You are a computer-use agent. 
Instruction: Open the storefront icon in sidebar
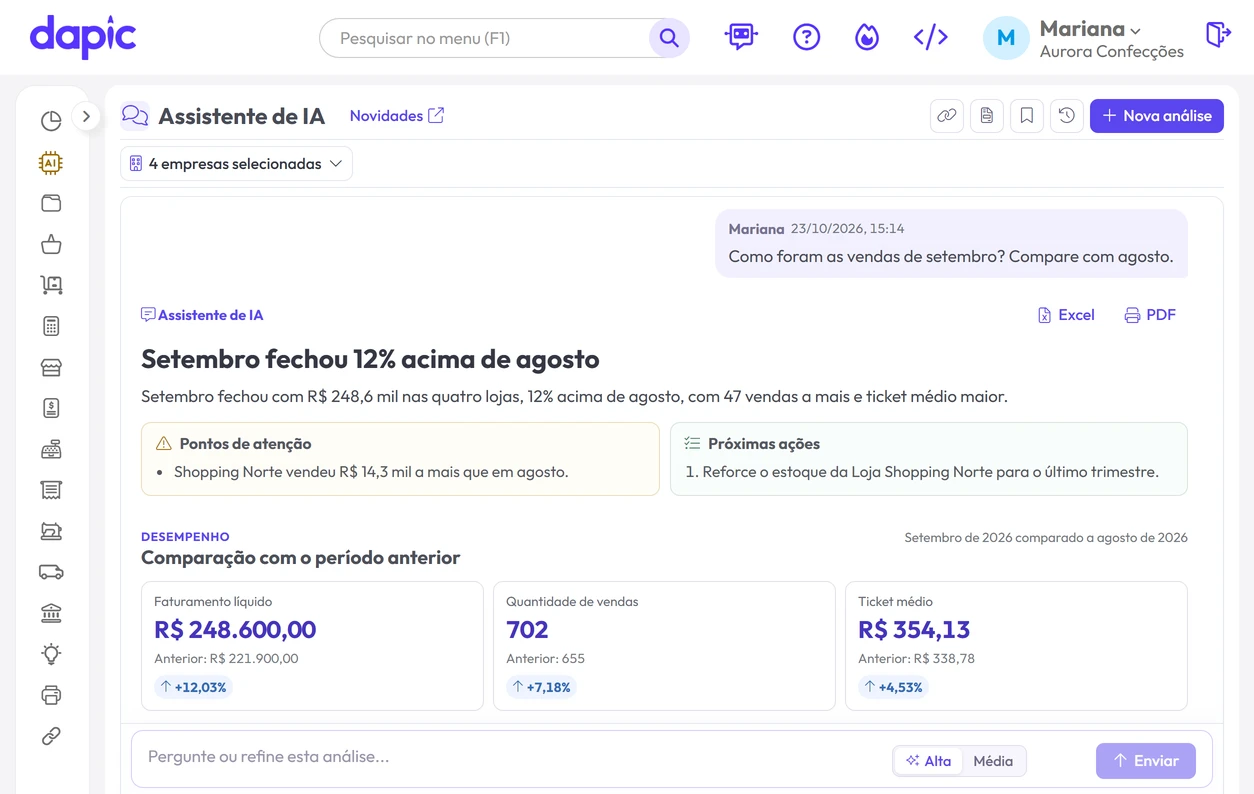point(51,367)
